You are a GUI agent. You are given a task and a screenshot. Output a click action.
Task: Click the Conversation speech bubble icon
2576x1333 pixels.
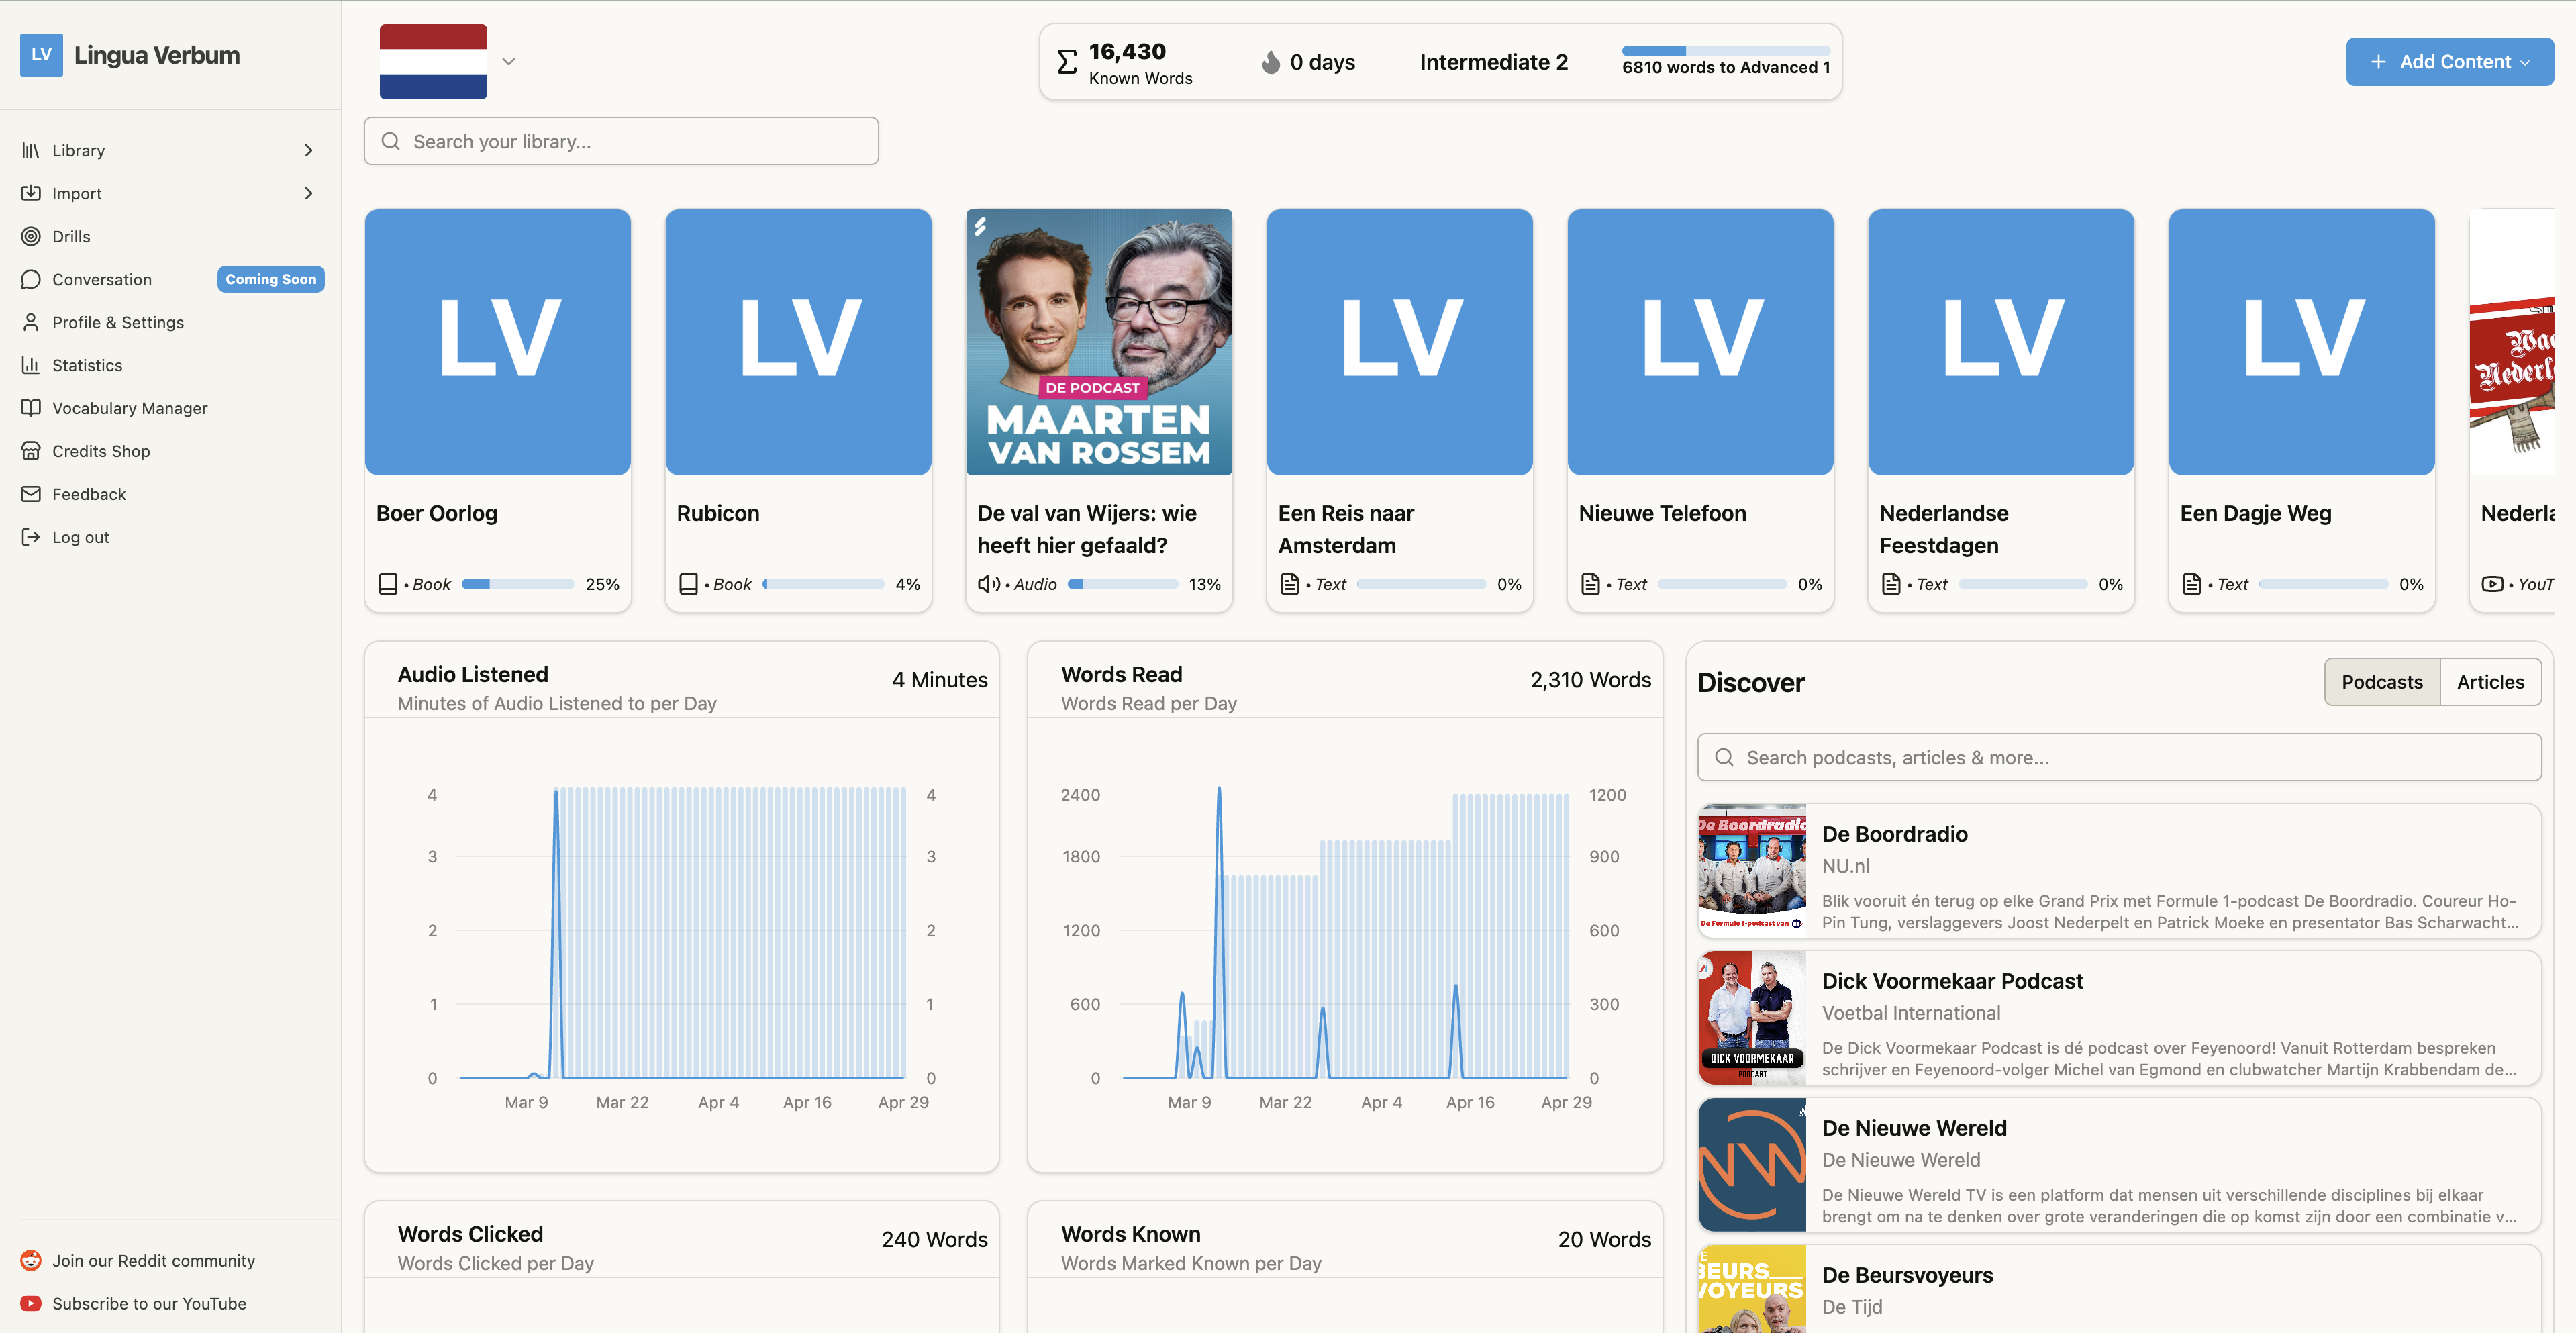click(31, 279)
